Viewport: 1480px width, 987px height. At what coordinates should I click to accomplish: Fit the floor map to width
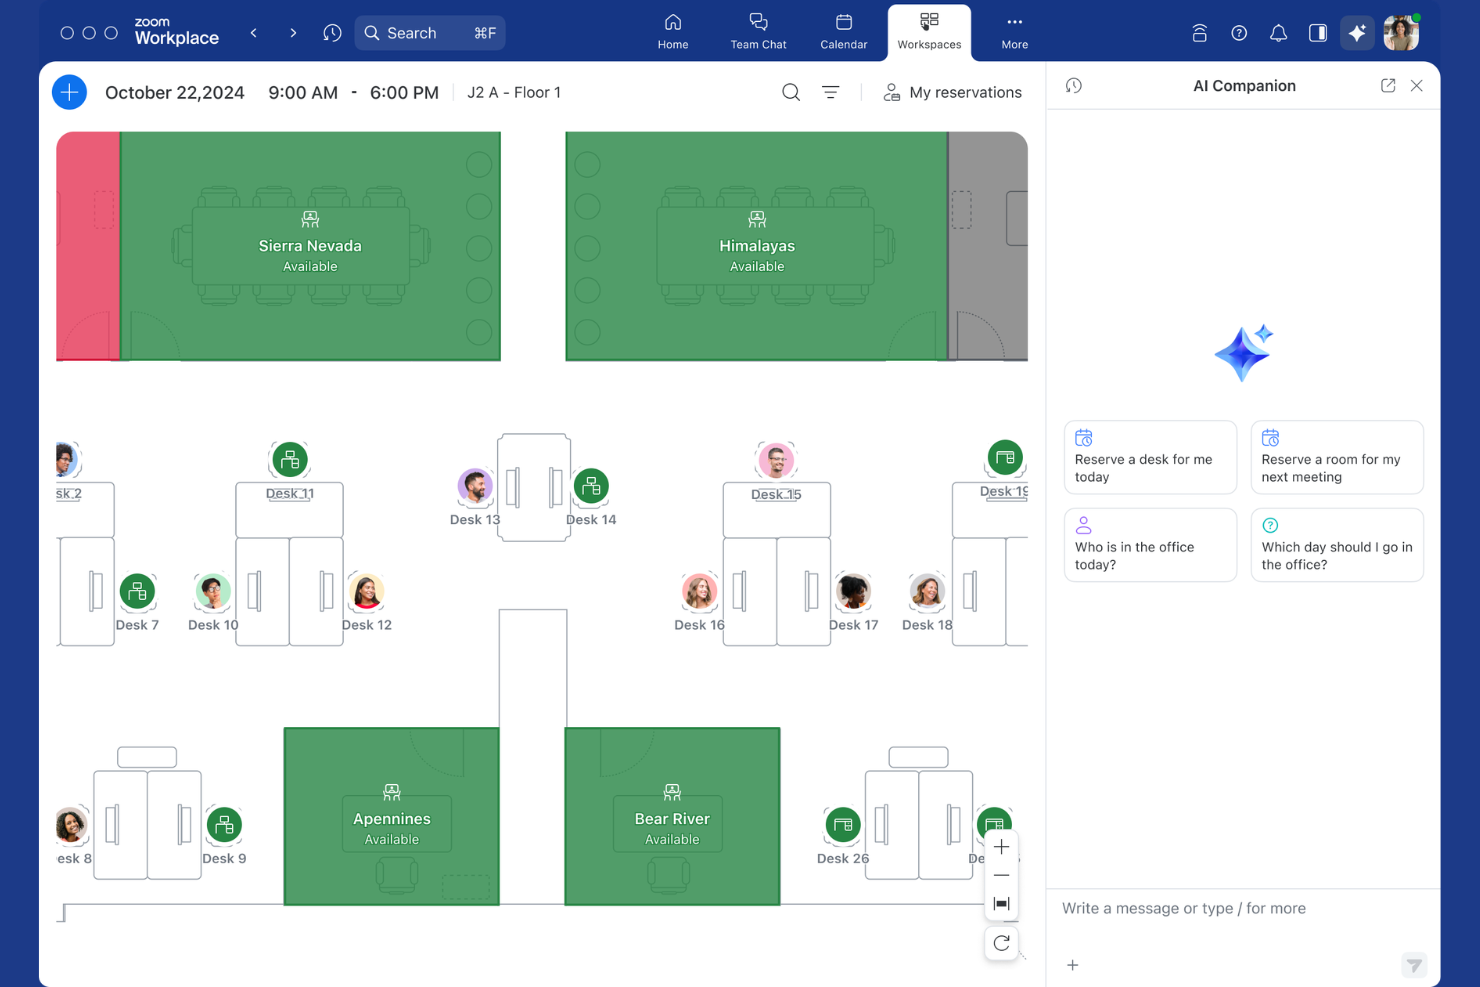click(x=1001, y=904)
